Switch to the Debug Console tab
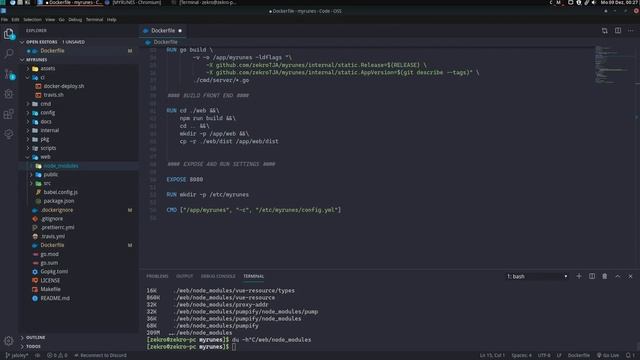Viewport: 640px width, 360px height. pyautogui.click(x=218, y=276)
